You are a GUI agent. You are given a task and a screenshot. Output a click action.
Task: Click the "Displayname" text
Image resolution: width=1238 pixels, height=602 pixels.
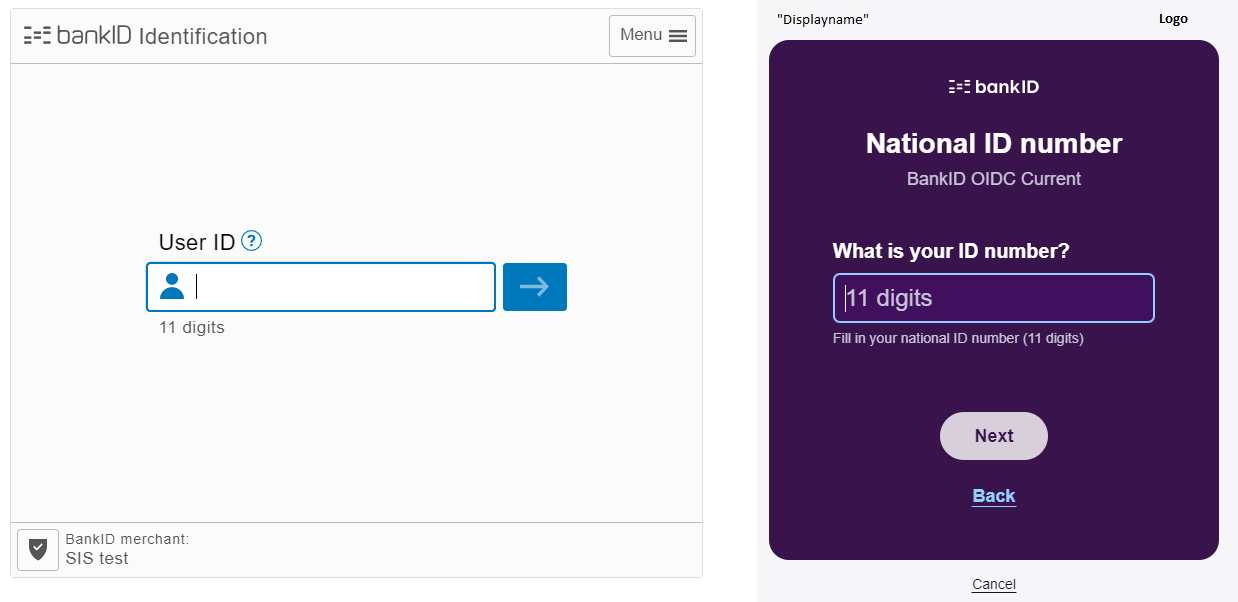pos(823,19)
